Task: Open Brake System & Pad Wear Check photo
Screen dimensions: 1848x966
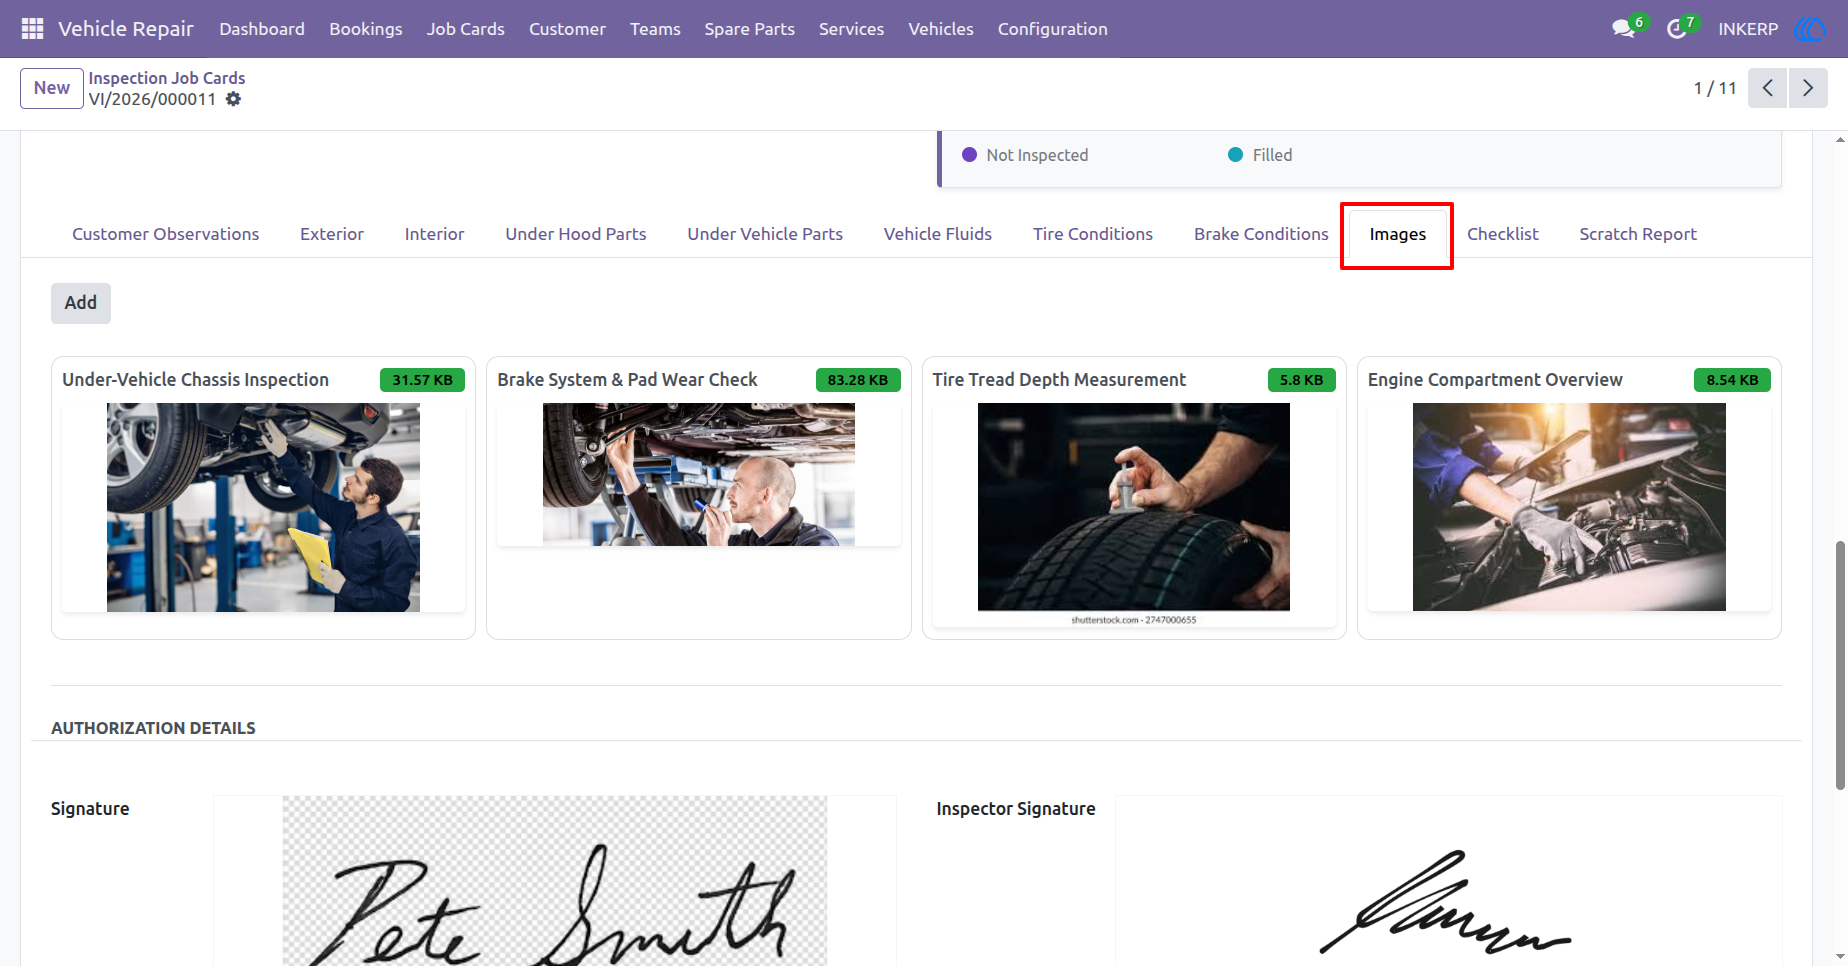Action: point(699,474)
